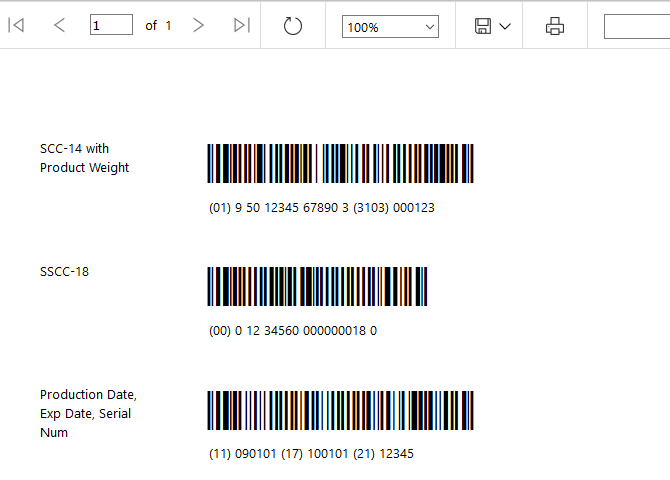
Task: Select text "(11) 090101 (17) 100101 (21) 12345"
Action: pos(311,454)
